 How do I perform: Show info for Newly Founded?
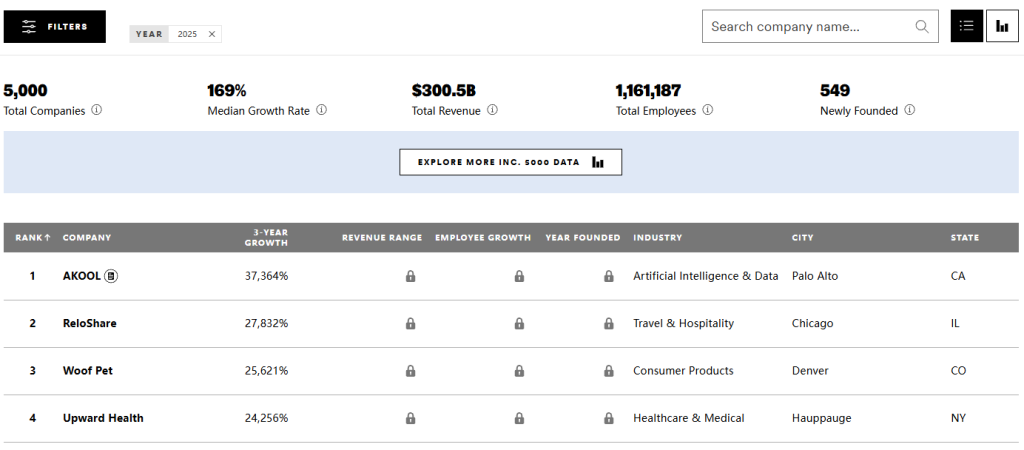coord(909,111)
